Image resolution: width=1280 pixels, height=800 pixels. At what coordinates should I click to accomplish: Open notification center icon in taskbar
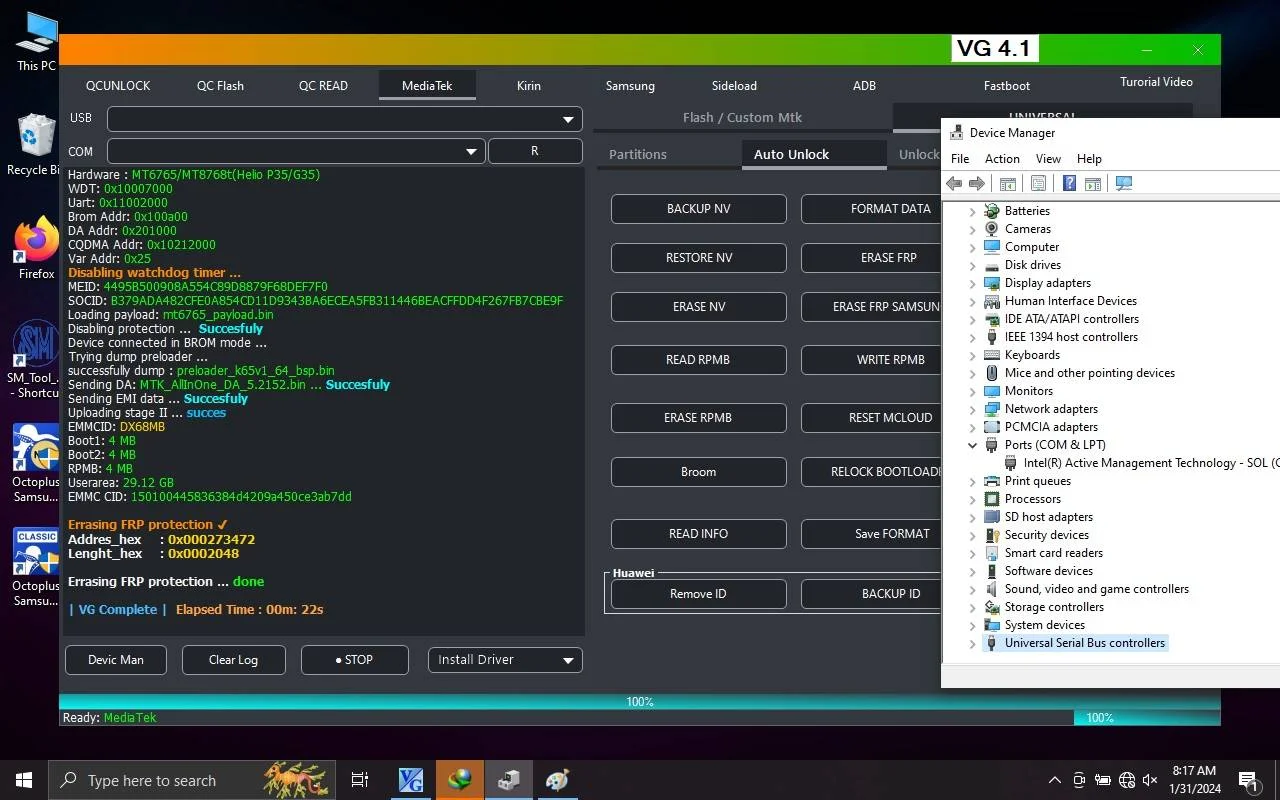click(x=1248, y=780)
